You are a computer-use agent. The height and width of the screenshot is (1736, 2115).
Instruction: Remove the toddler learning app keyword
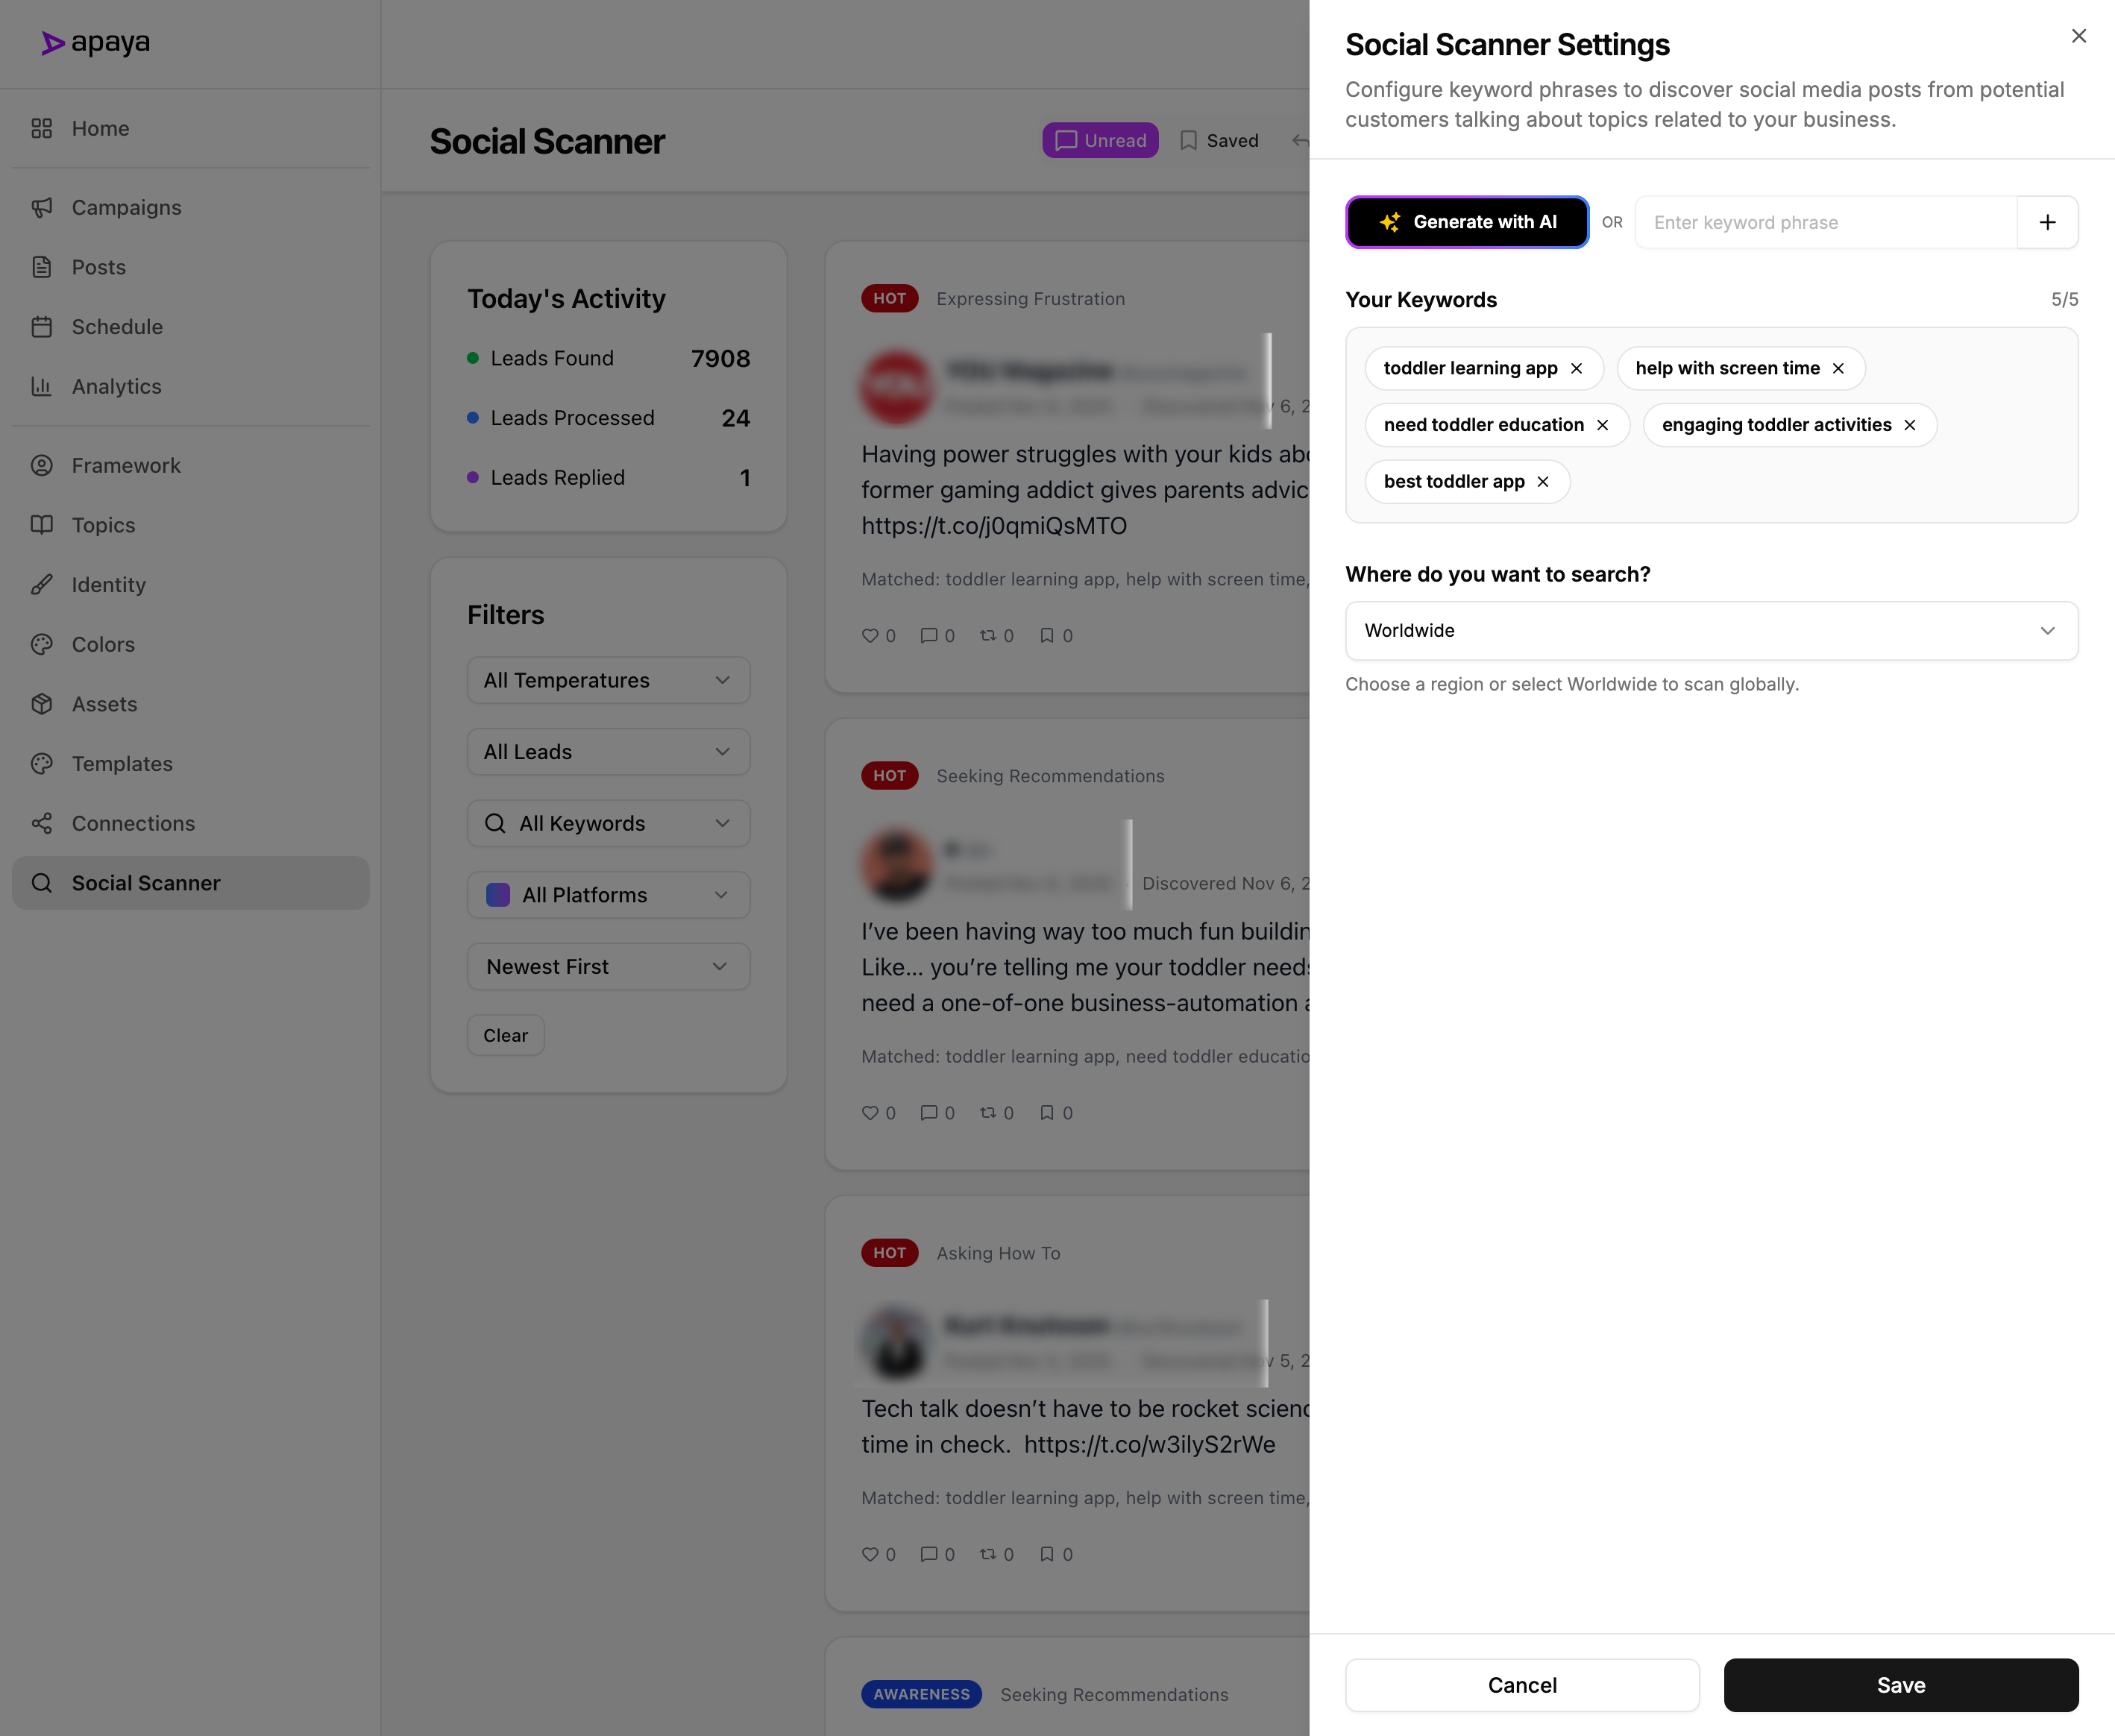click(1578, 368)
